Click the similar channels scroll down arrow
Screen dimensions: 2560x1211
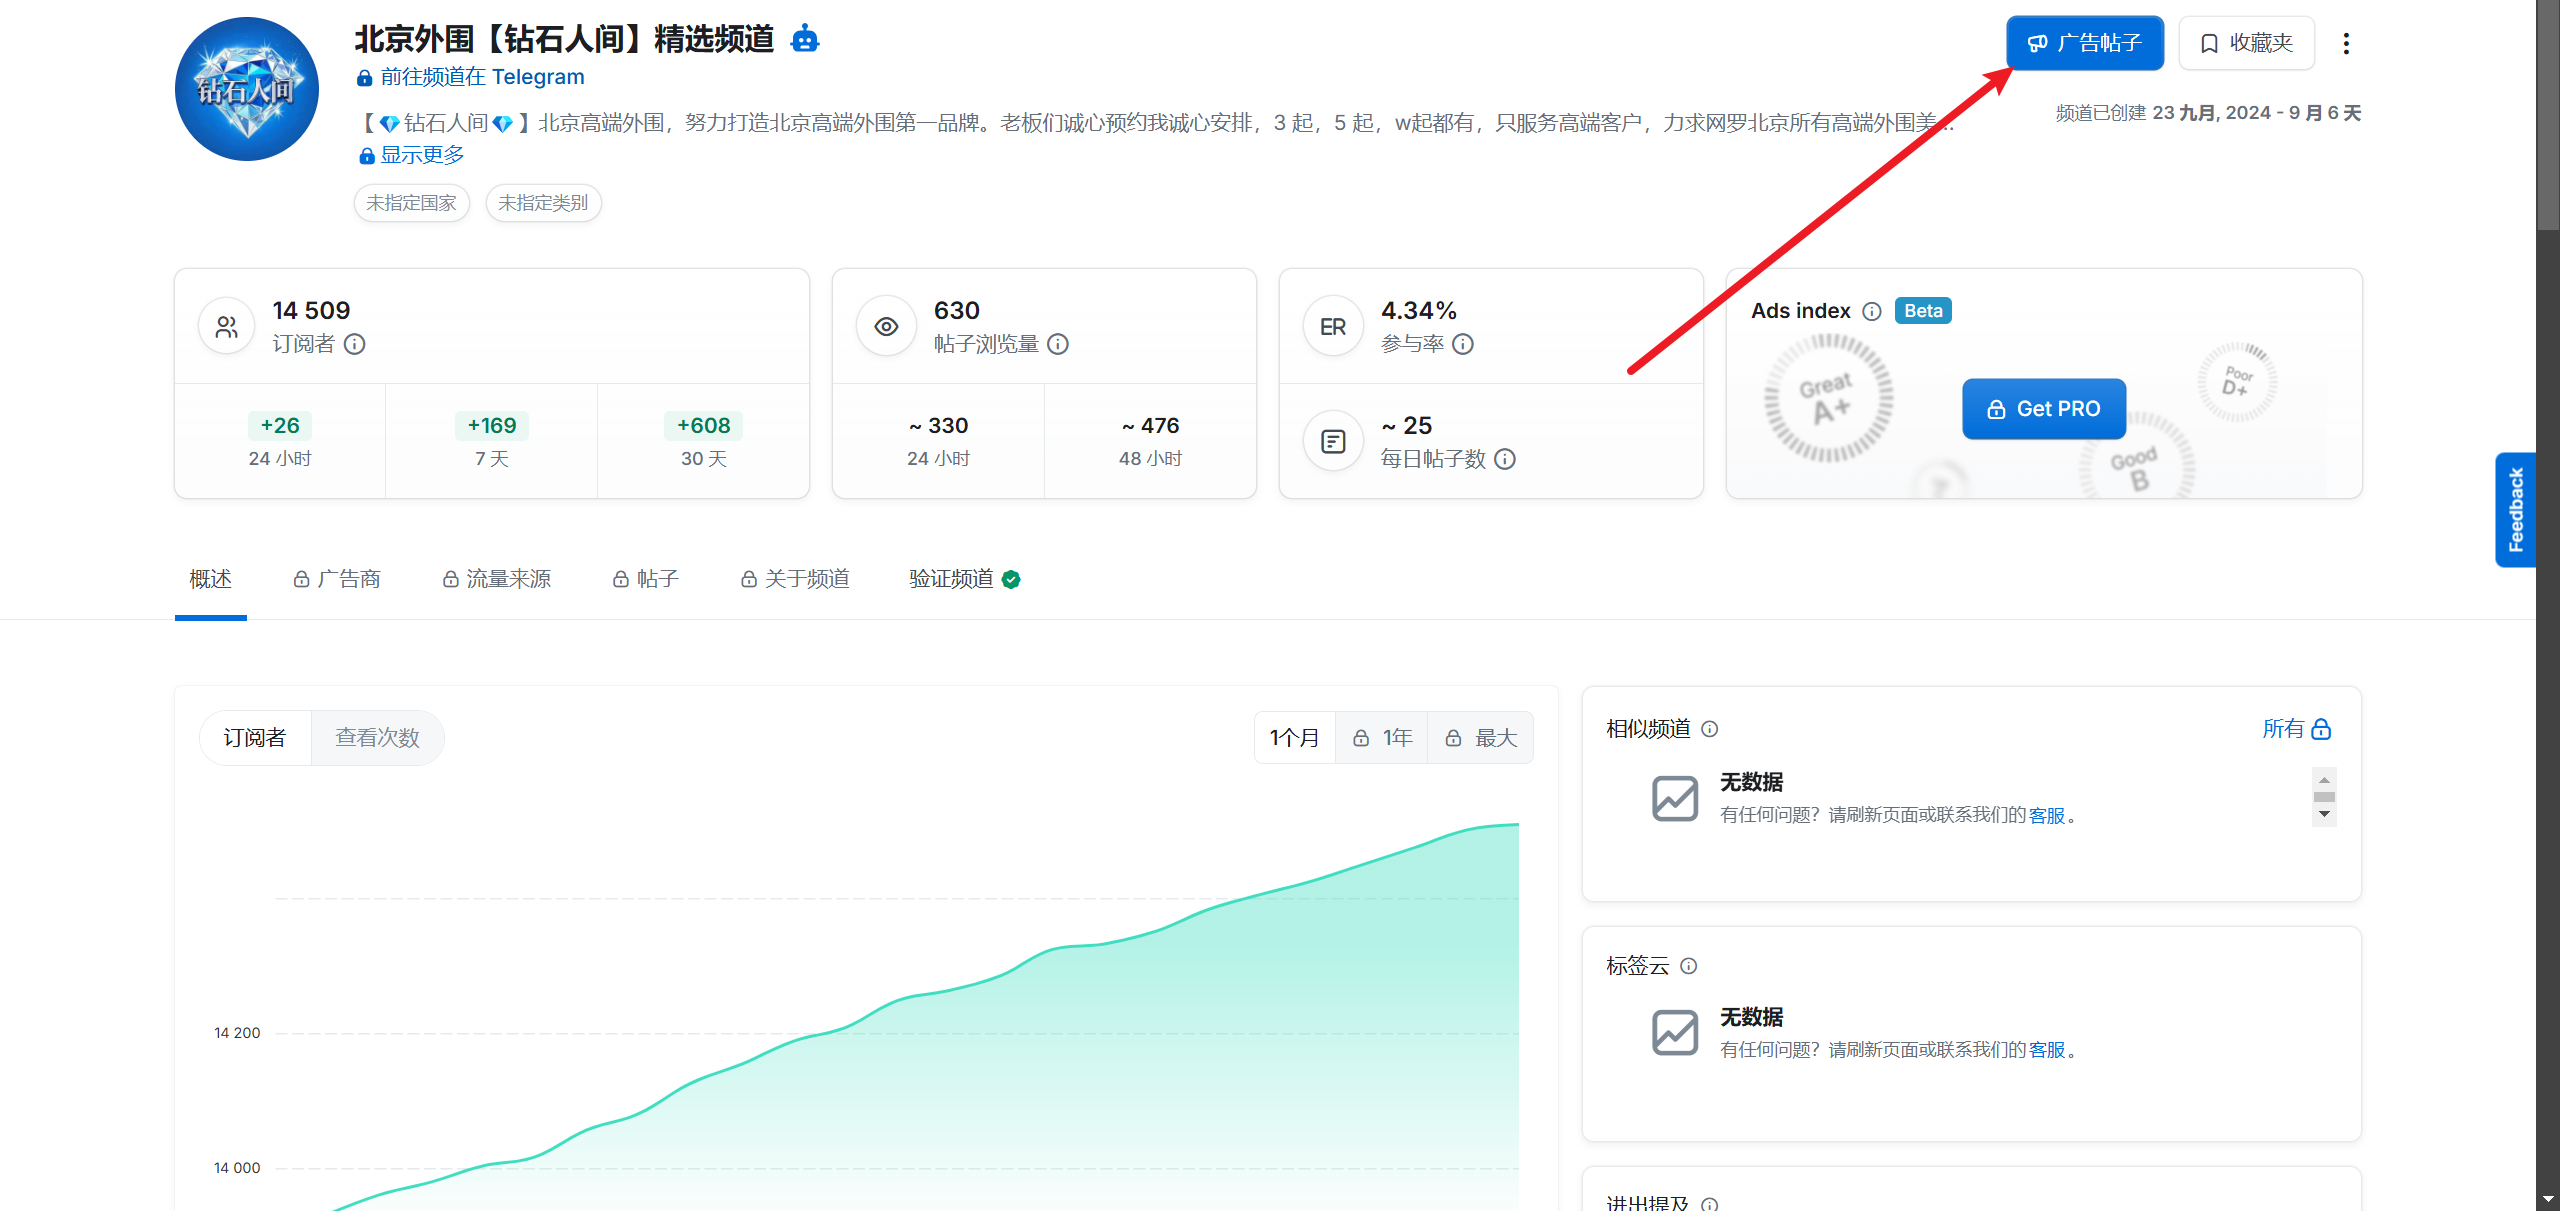coord(2324,814)
